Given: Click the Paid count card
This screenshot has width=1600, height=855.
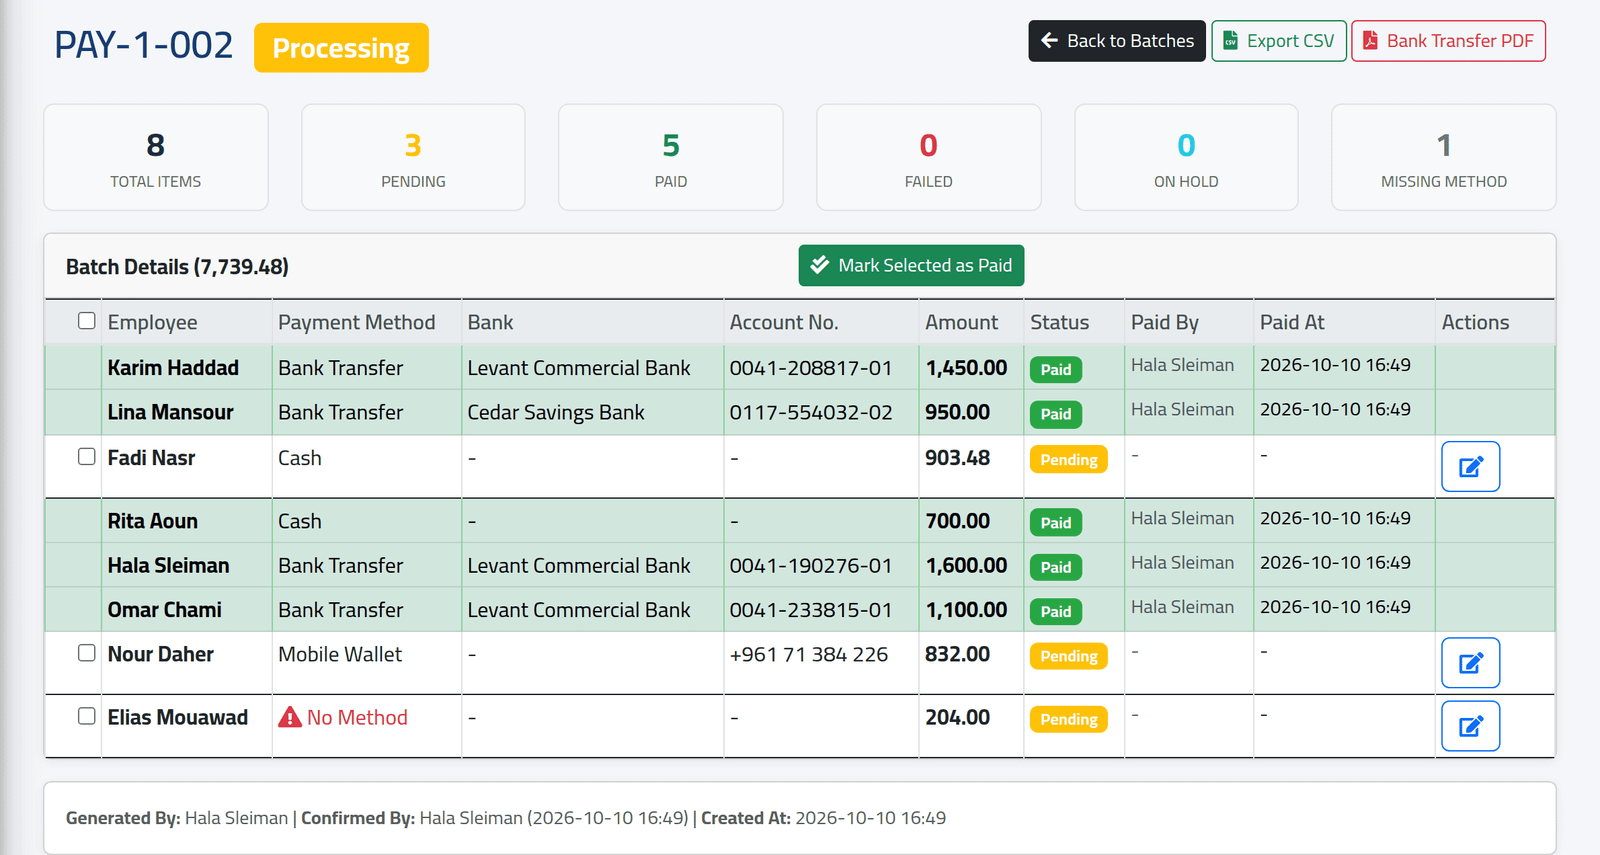Looking at the screenshot, I should [671, 158].
